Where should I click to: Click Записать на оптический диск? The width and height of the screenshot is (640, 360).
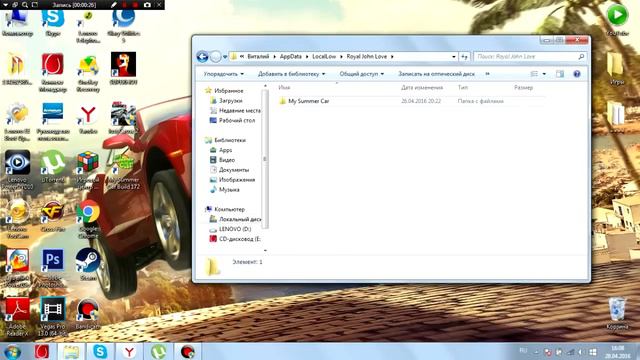click(436, 74)
